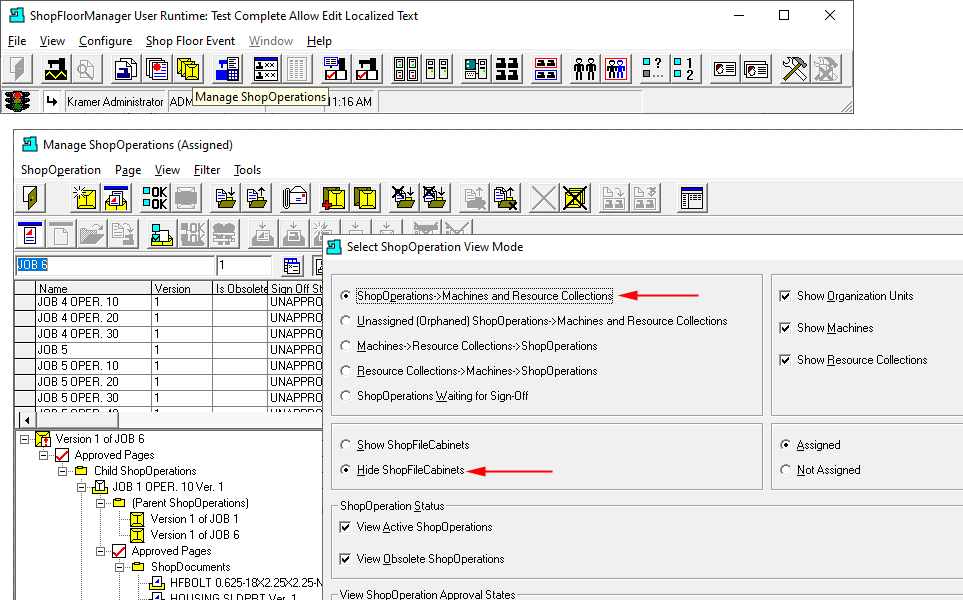Screen dimensions: 963x600
Task: Collapse Approved Pages directly under root node
Action: click(44, 455)
